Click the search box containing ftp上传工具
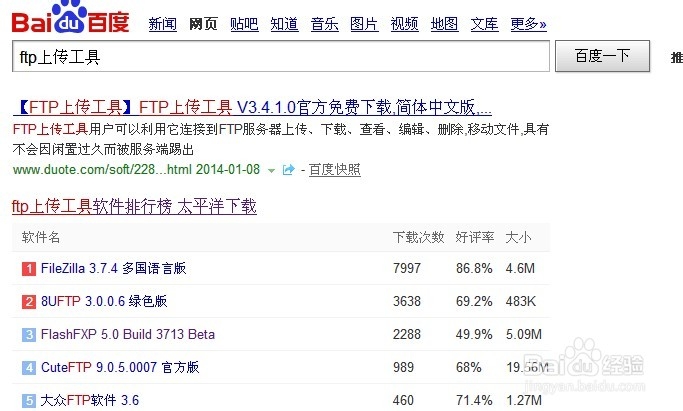Screen dimensions: 683x411 click(281, 56)
